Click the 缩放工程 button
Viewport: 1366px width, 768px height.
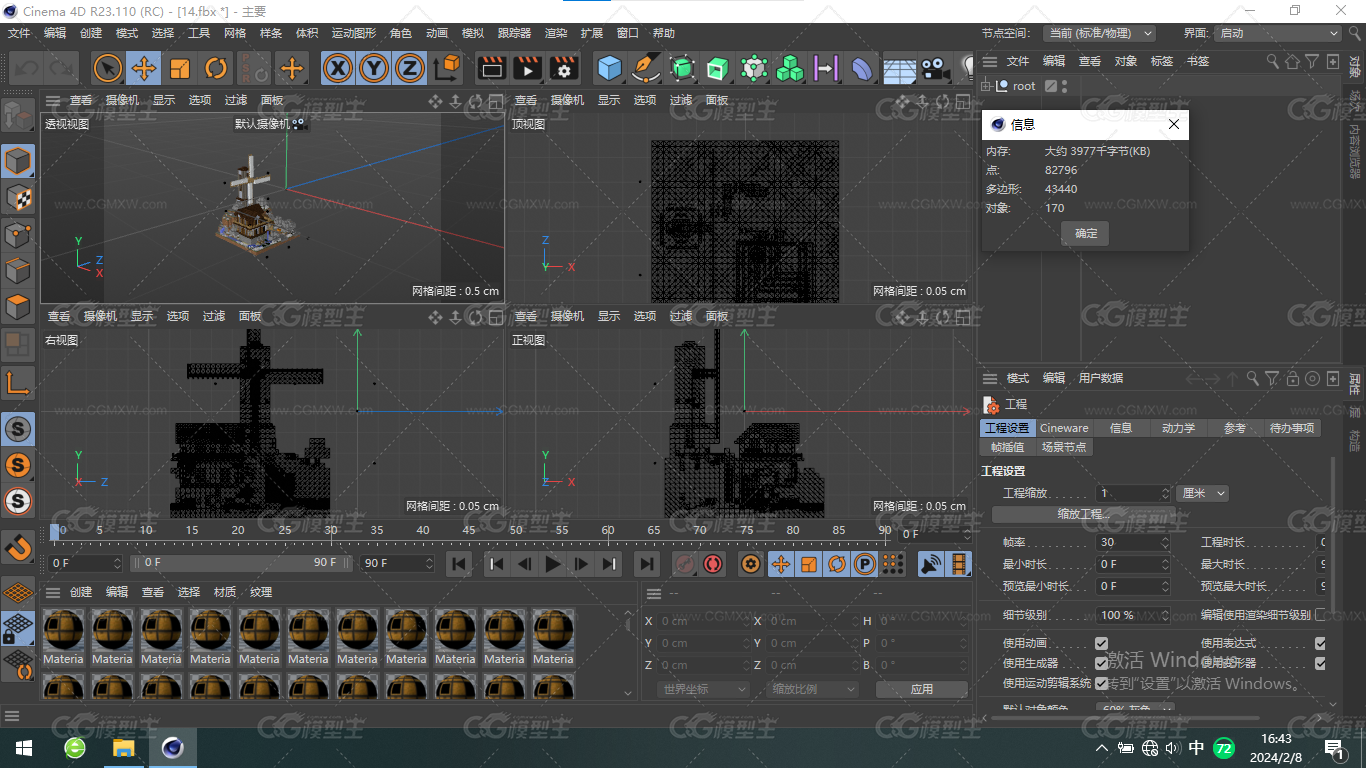pos(1084,514)
